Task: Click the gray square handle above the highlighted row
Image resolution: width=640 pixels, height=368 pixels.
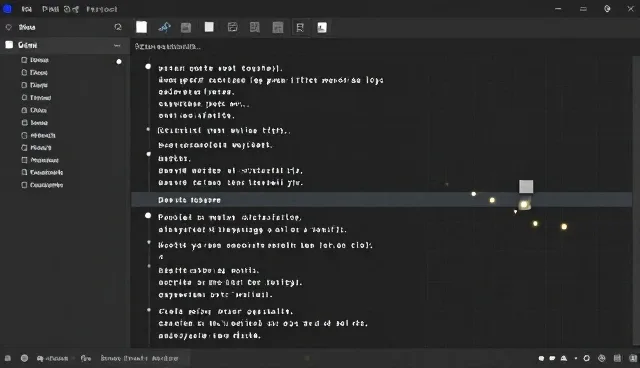Action: tap(526, 187)
